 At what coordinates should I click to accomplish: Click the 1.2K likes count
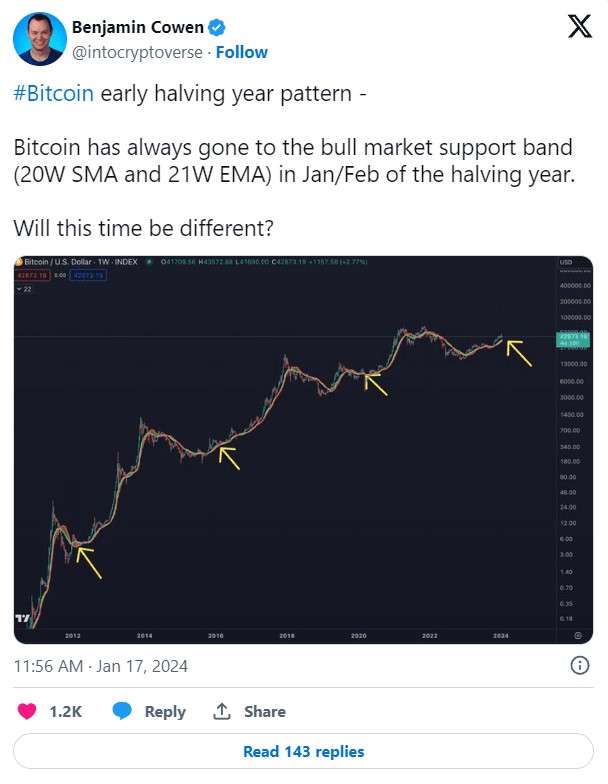coord(66,712)
